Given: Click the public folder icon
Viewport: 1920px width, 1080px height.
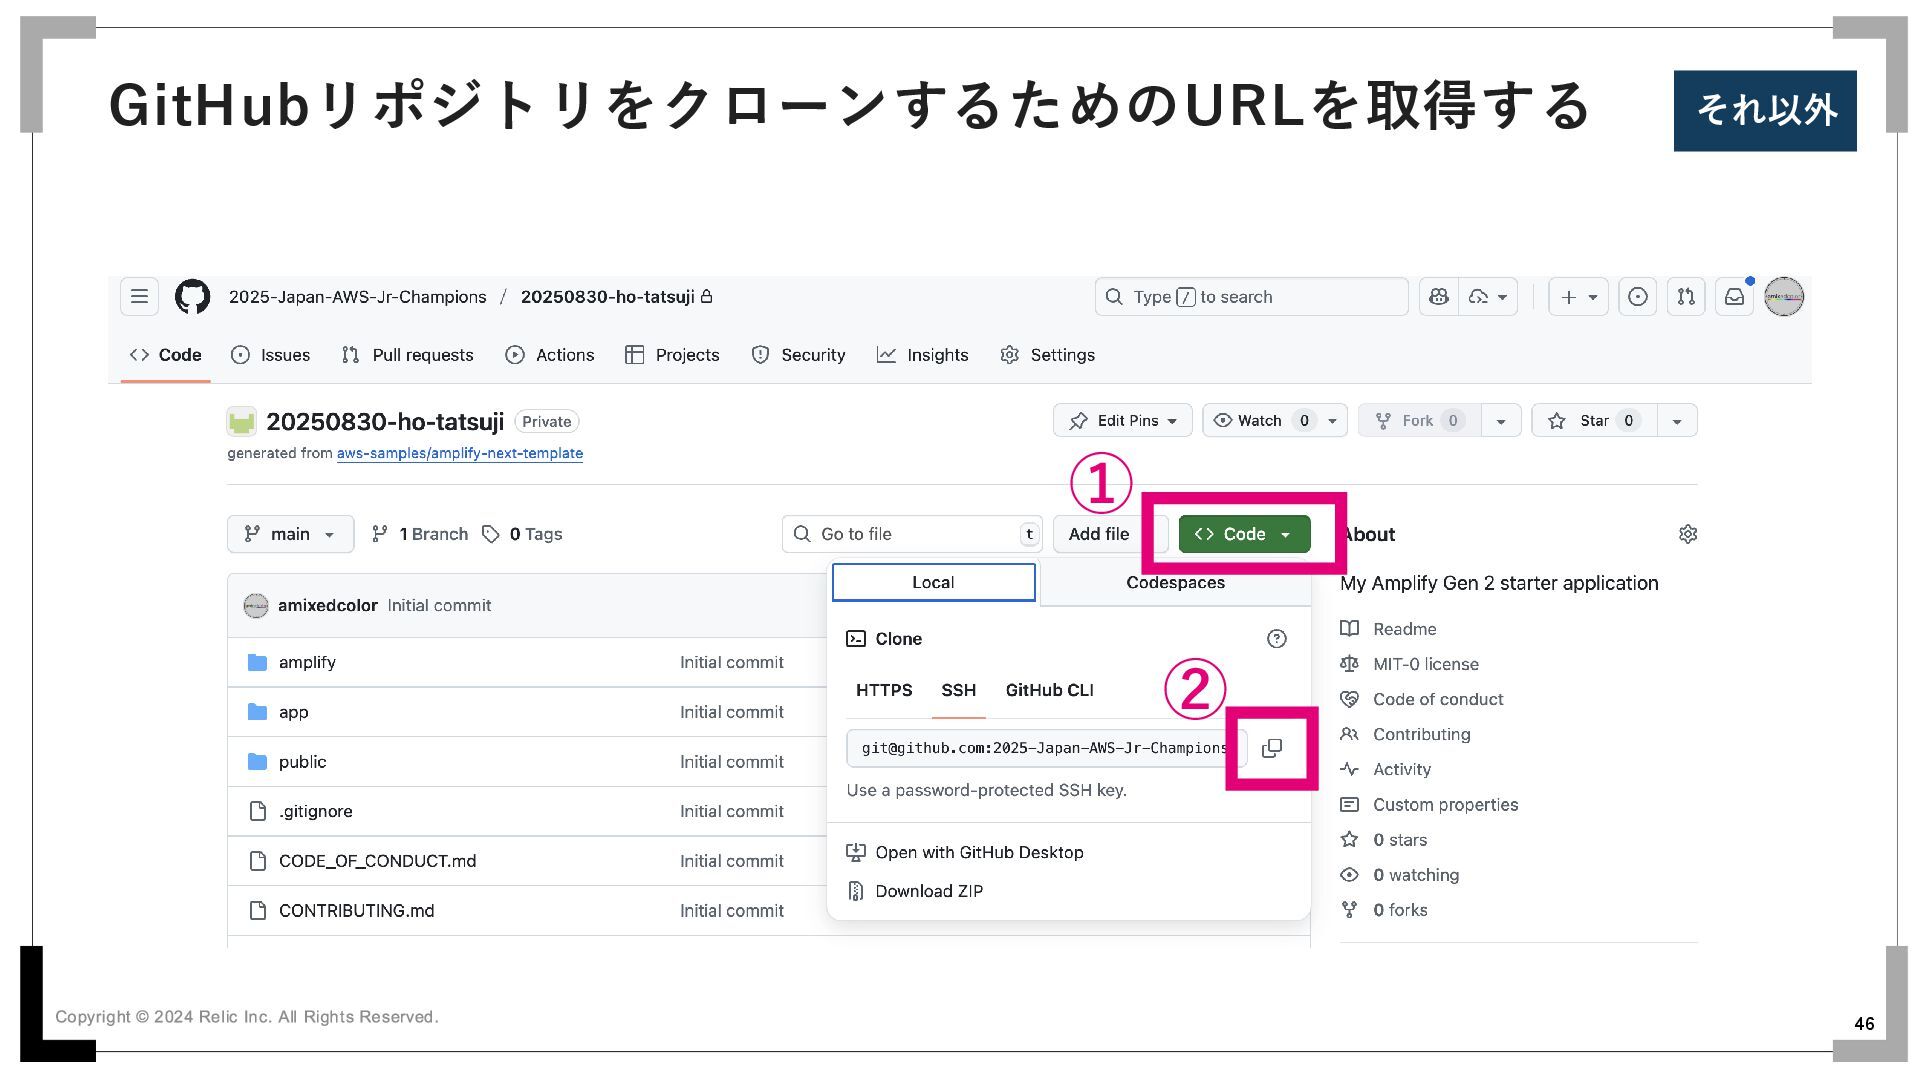Looking at the screenshot, I should [257, 762].
